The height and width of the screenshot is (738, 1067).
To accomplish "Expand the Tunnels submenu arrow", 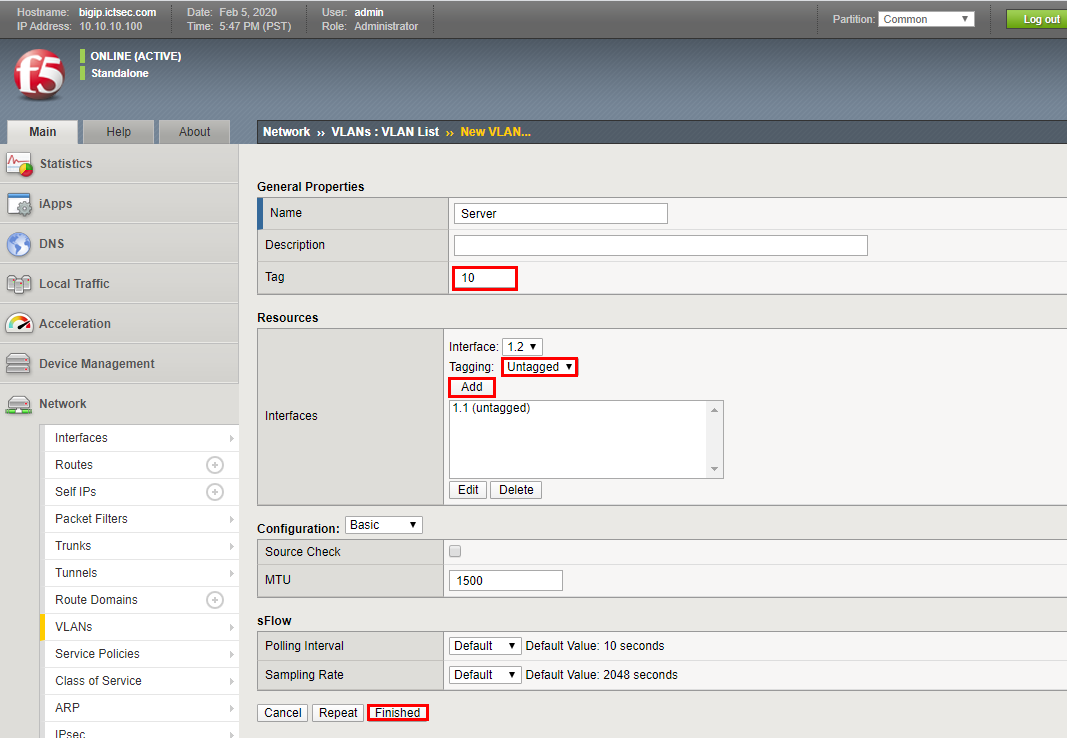I will [x=231, y=573].
